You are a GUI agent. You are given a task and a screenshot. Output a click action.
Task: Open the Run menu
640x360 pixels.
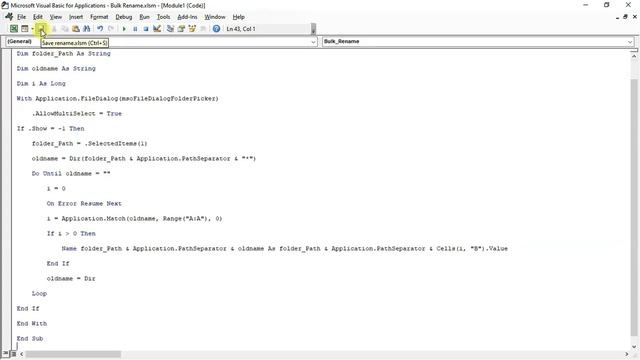pos(144,17)
